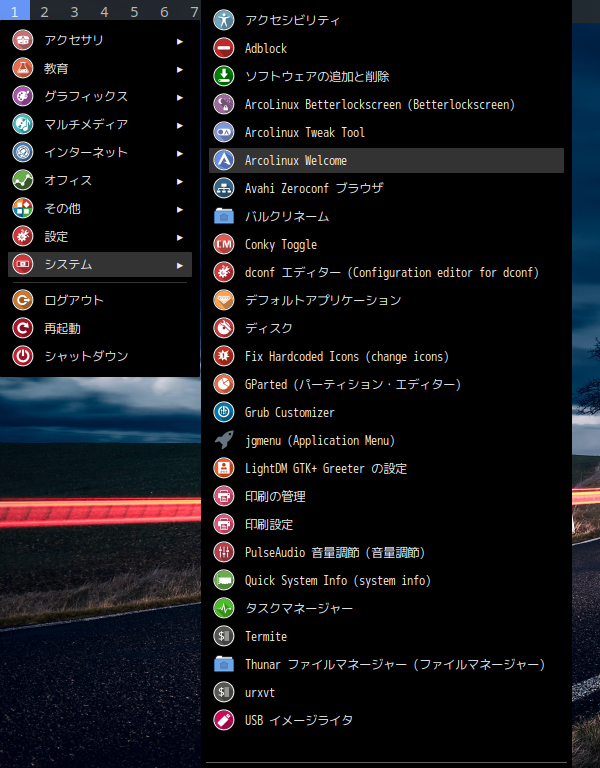
Task: Click the タスクマネージャー pulse icon
Action: click(224, 608)
